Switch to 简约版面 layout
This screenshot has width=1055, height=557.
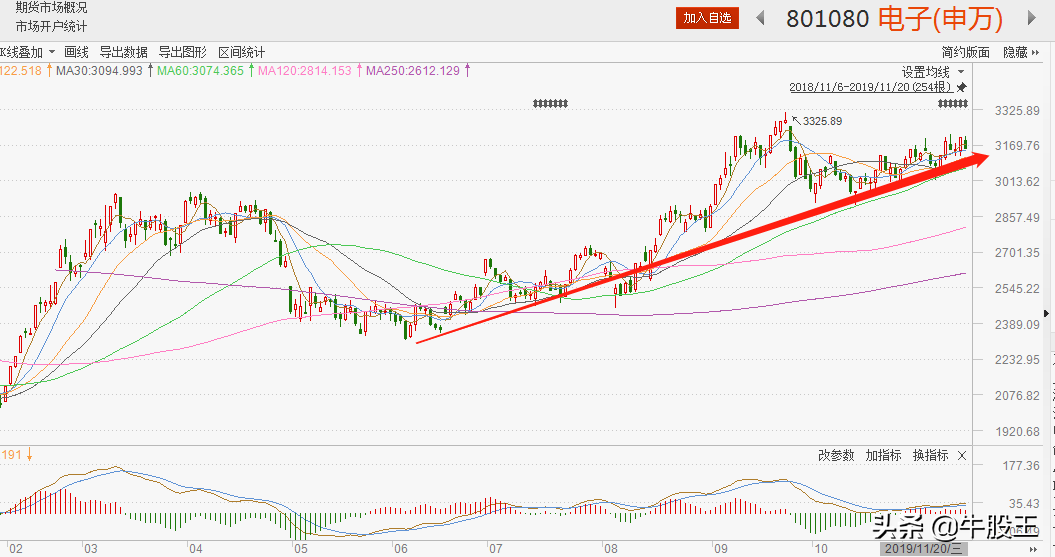[965, 52]
